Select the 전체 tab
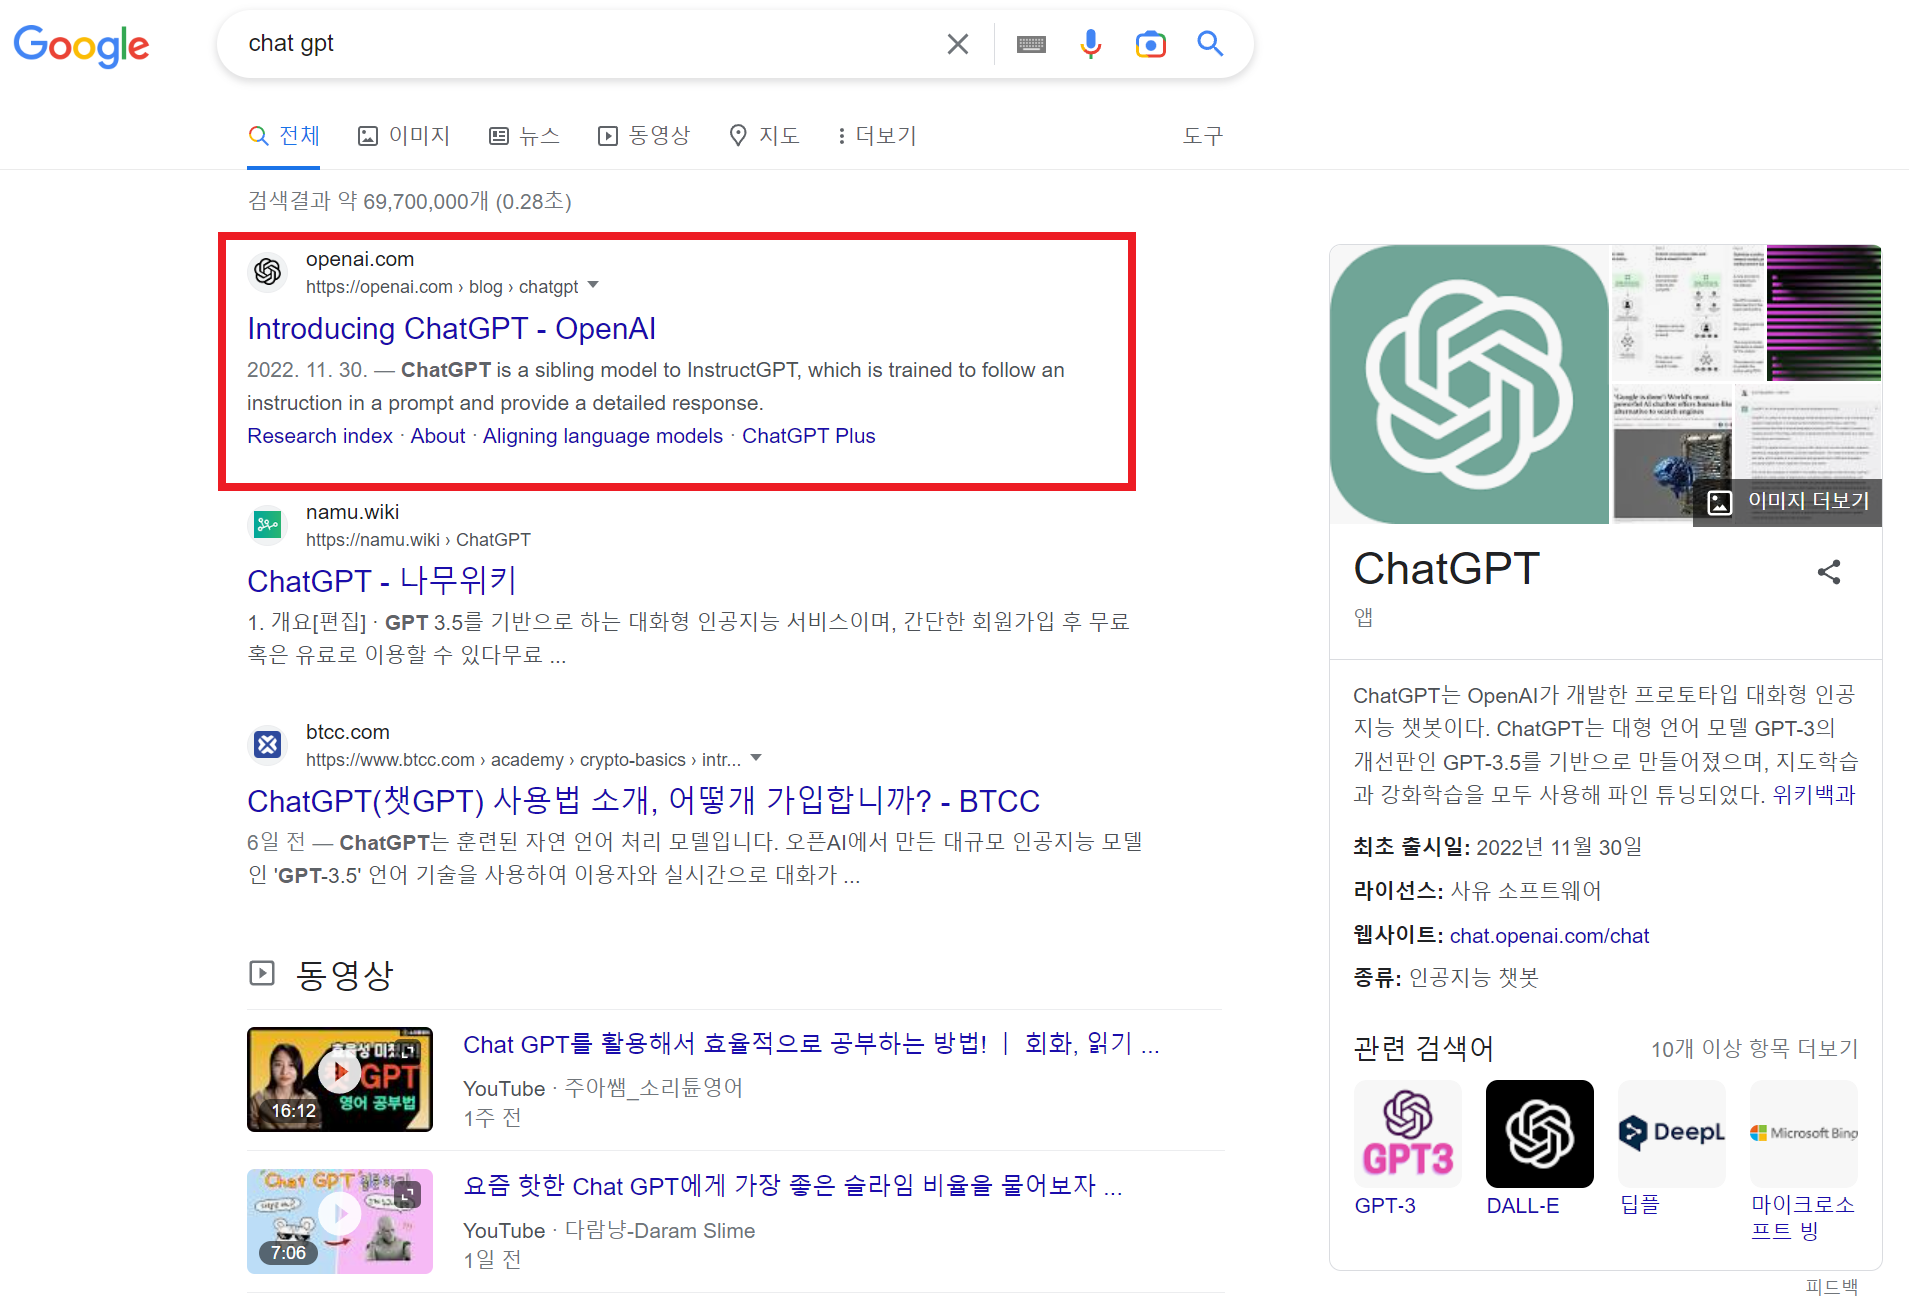This screenshot has height=1309, width=1909. coord(284,136)
